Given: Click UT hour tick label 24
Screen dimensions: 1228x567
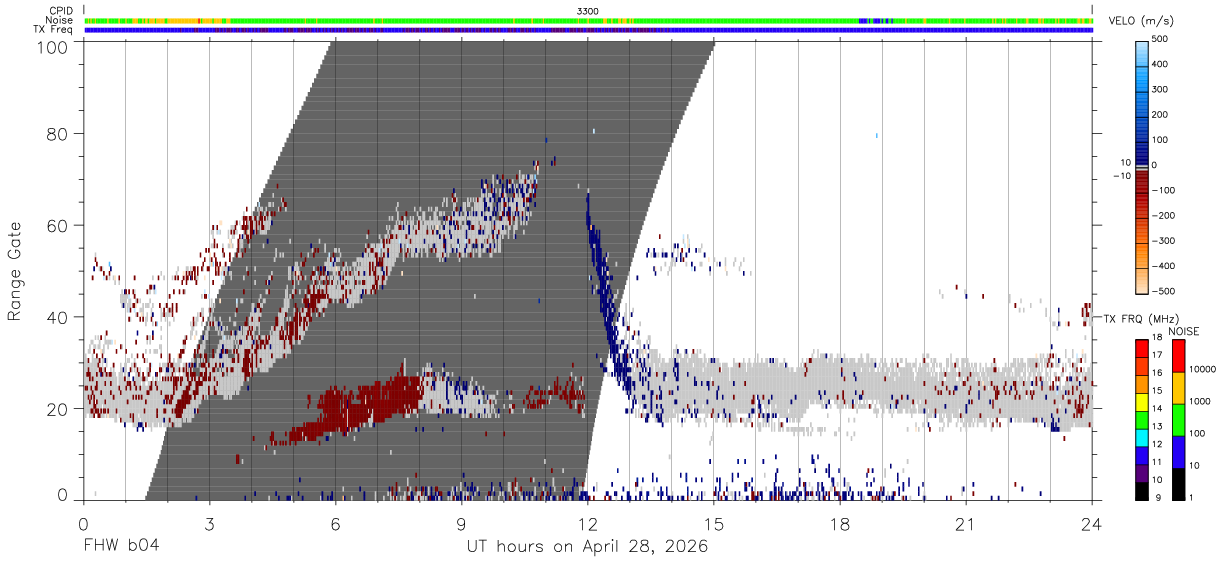Looking at the screenshot, I should [x=1091, y=525].
